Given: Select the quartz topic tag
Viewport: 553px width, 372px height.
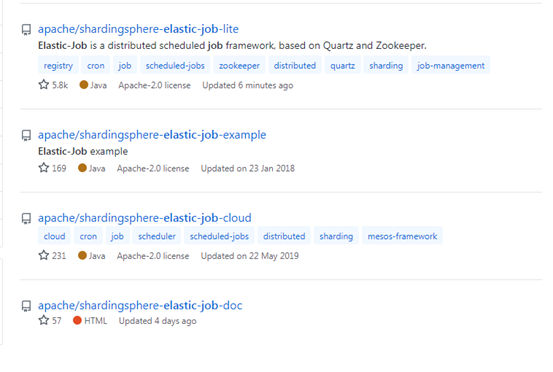Looking at the screenshot, I should tap(342, 66).
